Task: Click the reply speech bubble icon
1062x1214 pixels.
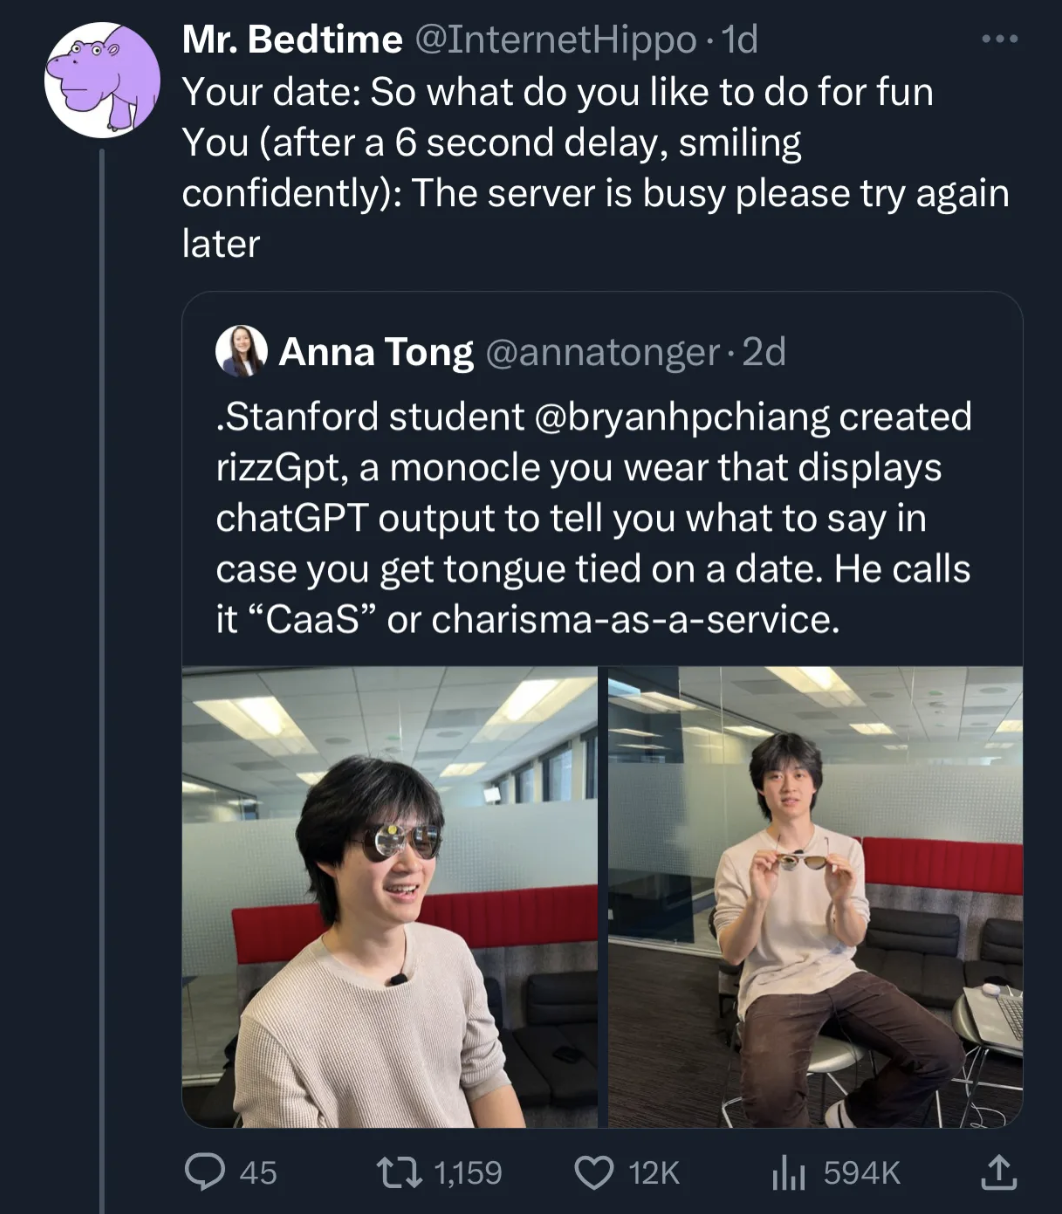Action: tap(206, 1172)
